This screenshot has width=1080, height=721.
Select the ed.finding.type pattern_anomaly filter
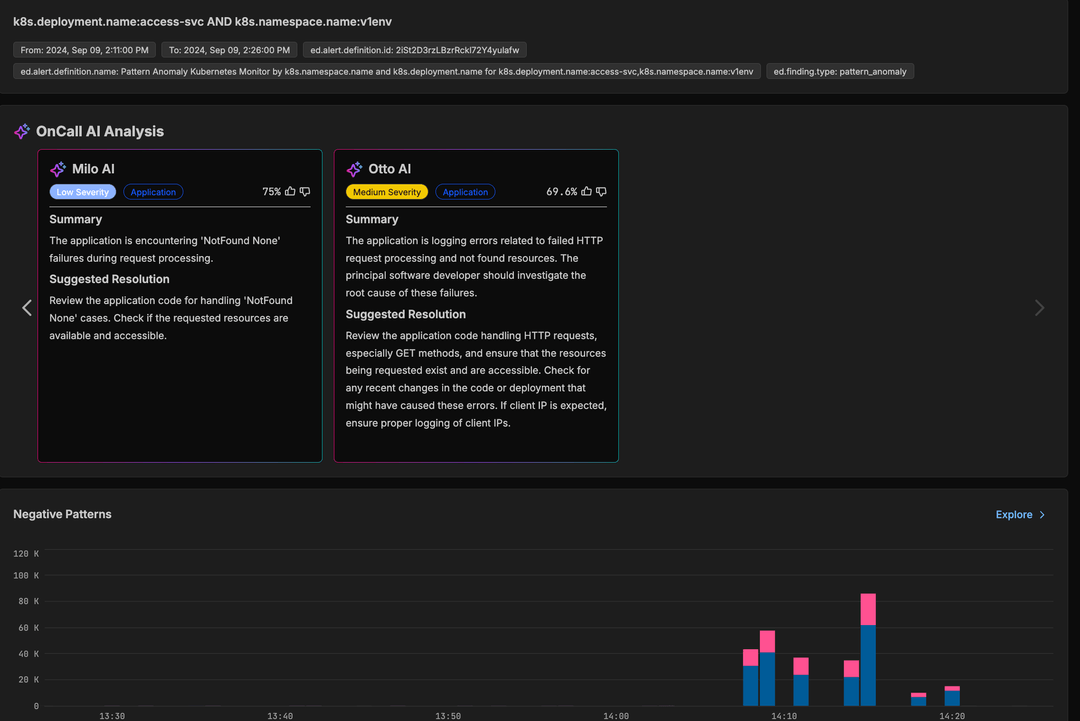click(840, 70)
